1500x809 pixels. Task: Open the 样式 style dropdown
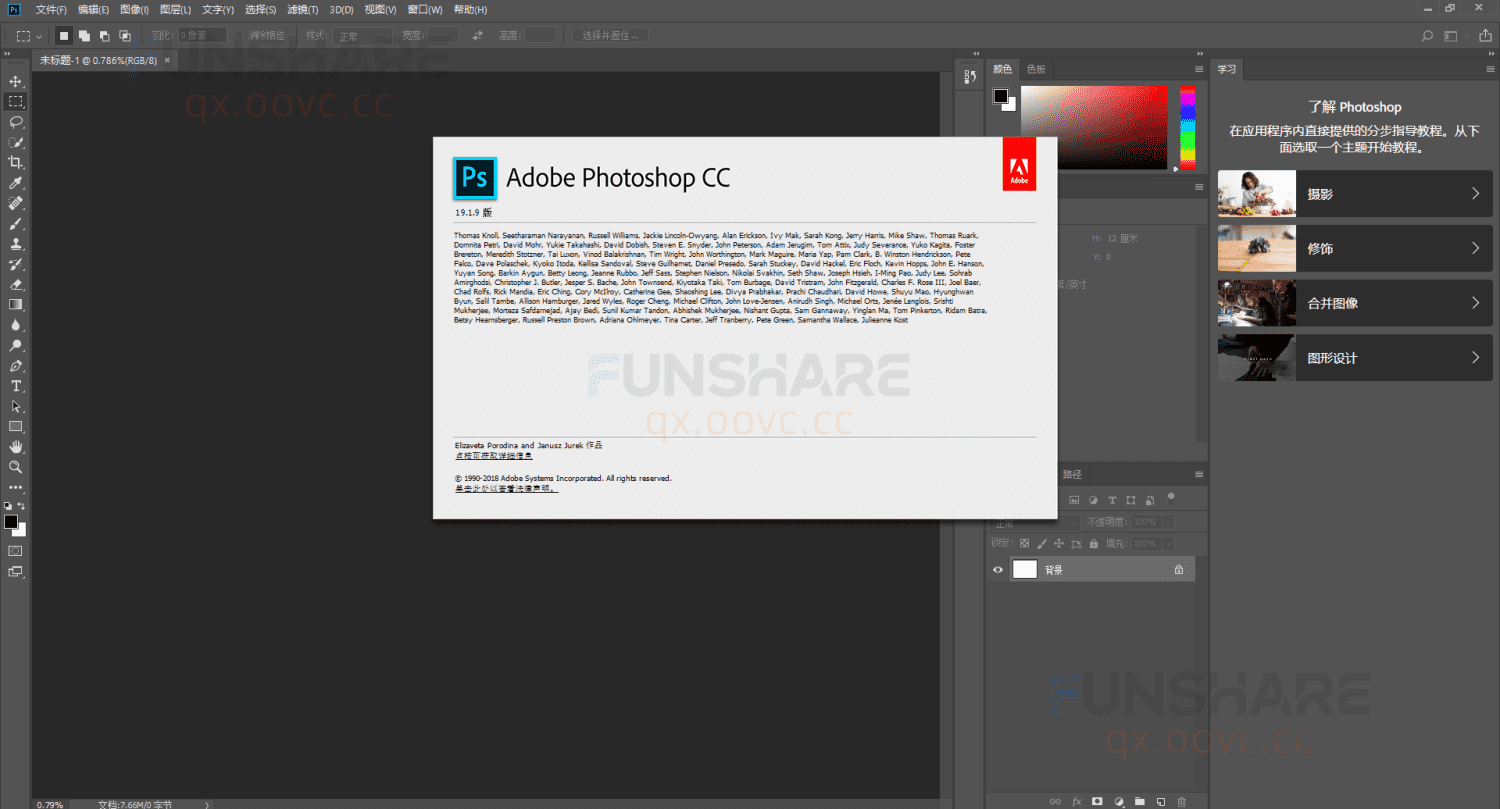(364, 36)
